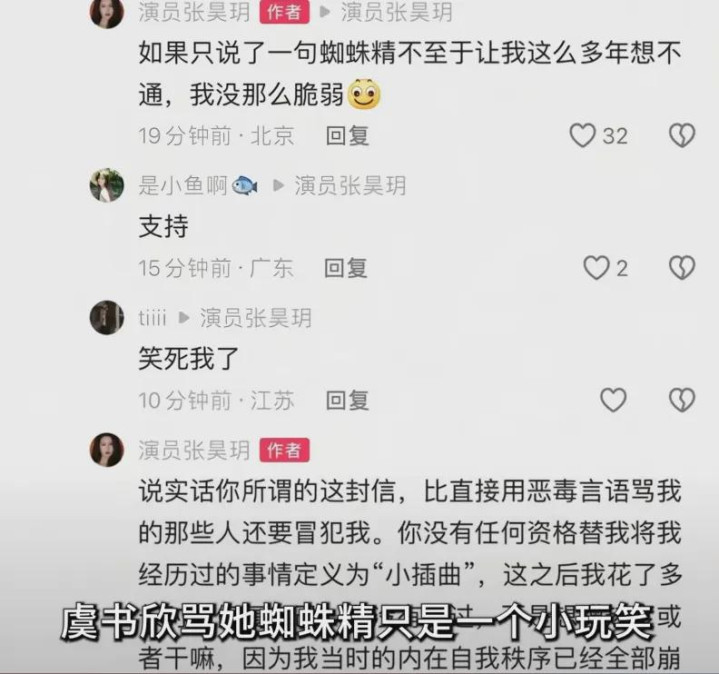
Task: Open author name 演员张昊玥 on the long comment
Action: pyautogui.click(x=194, y=450)
